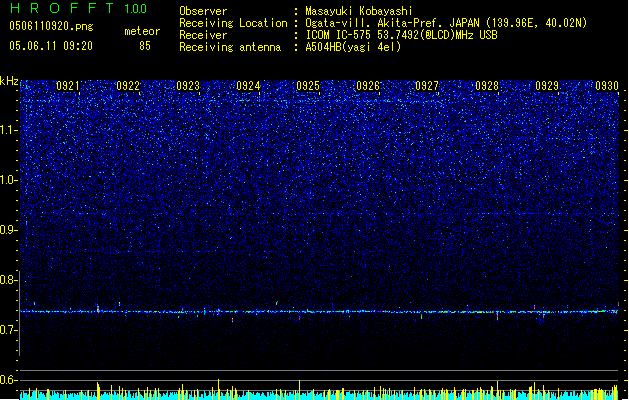Click the 0923 time marker

pyautogui.click(x=188, y=85)
